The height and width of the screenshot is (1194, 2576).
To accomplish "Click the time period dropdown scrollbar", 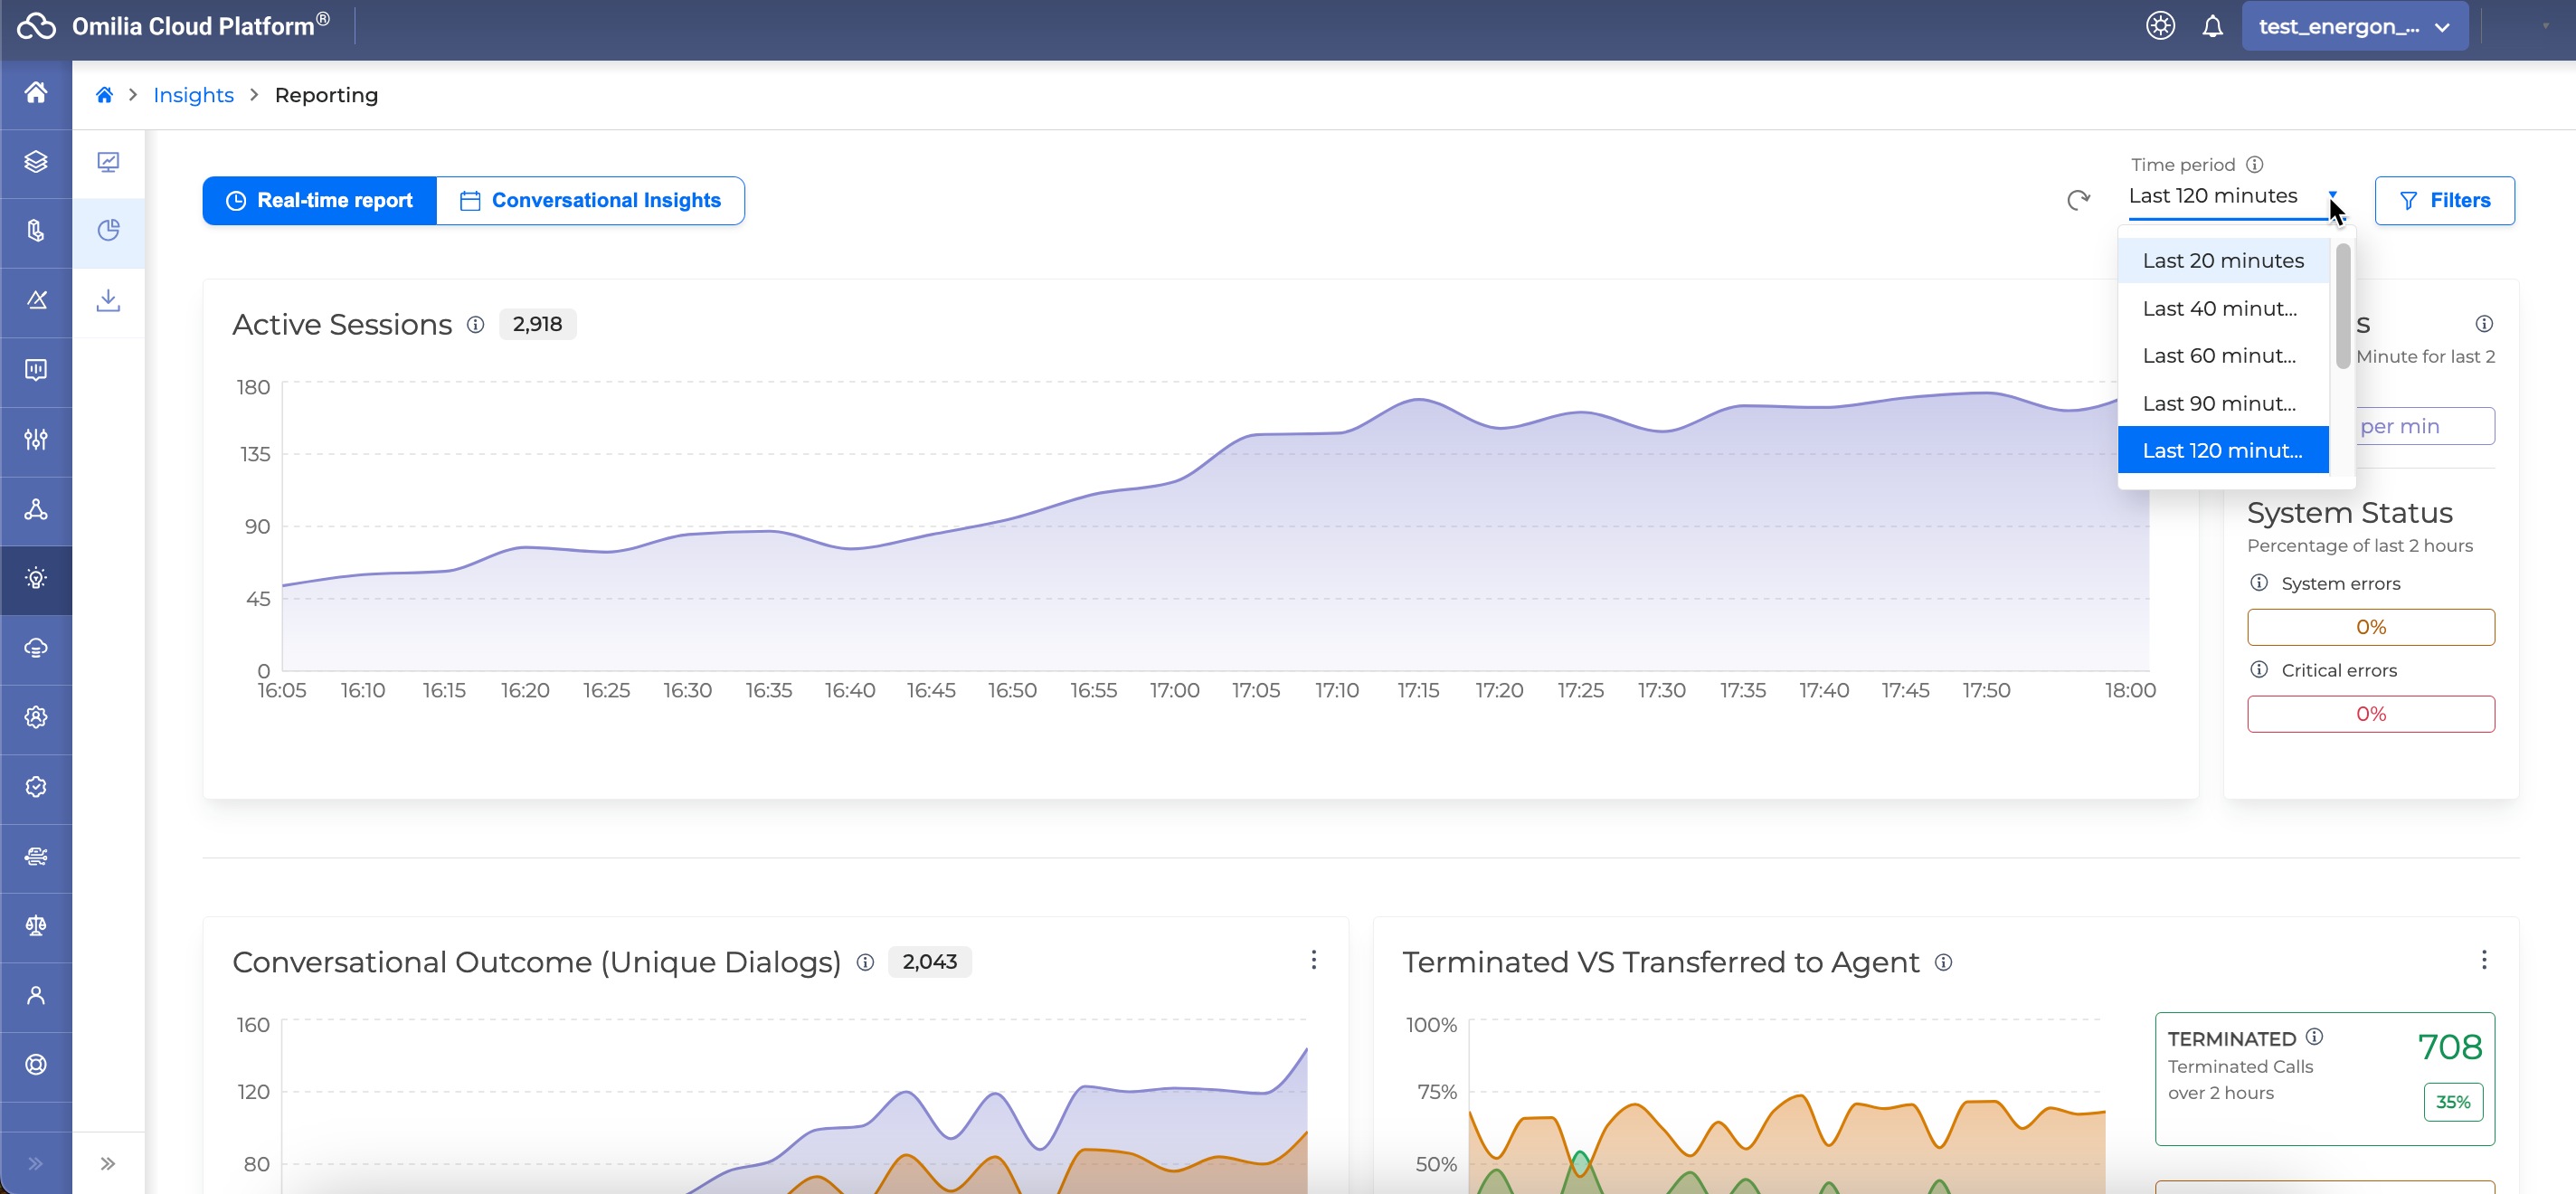I will [2342, 305].
